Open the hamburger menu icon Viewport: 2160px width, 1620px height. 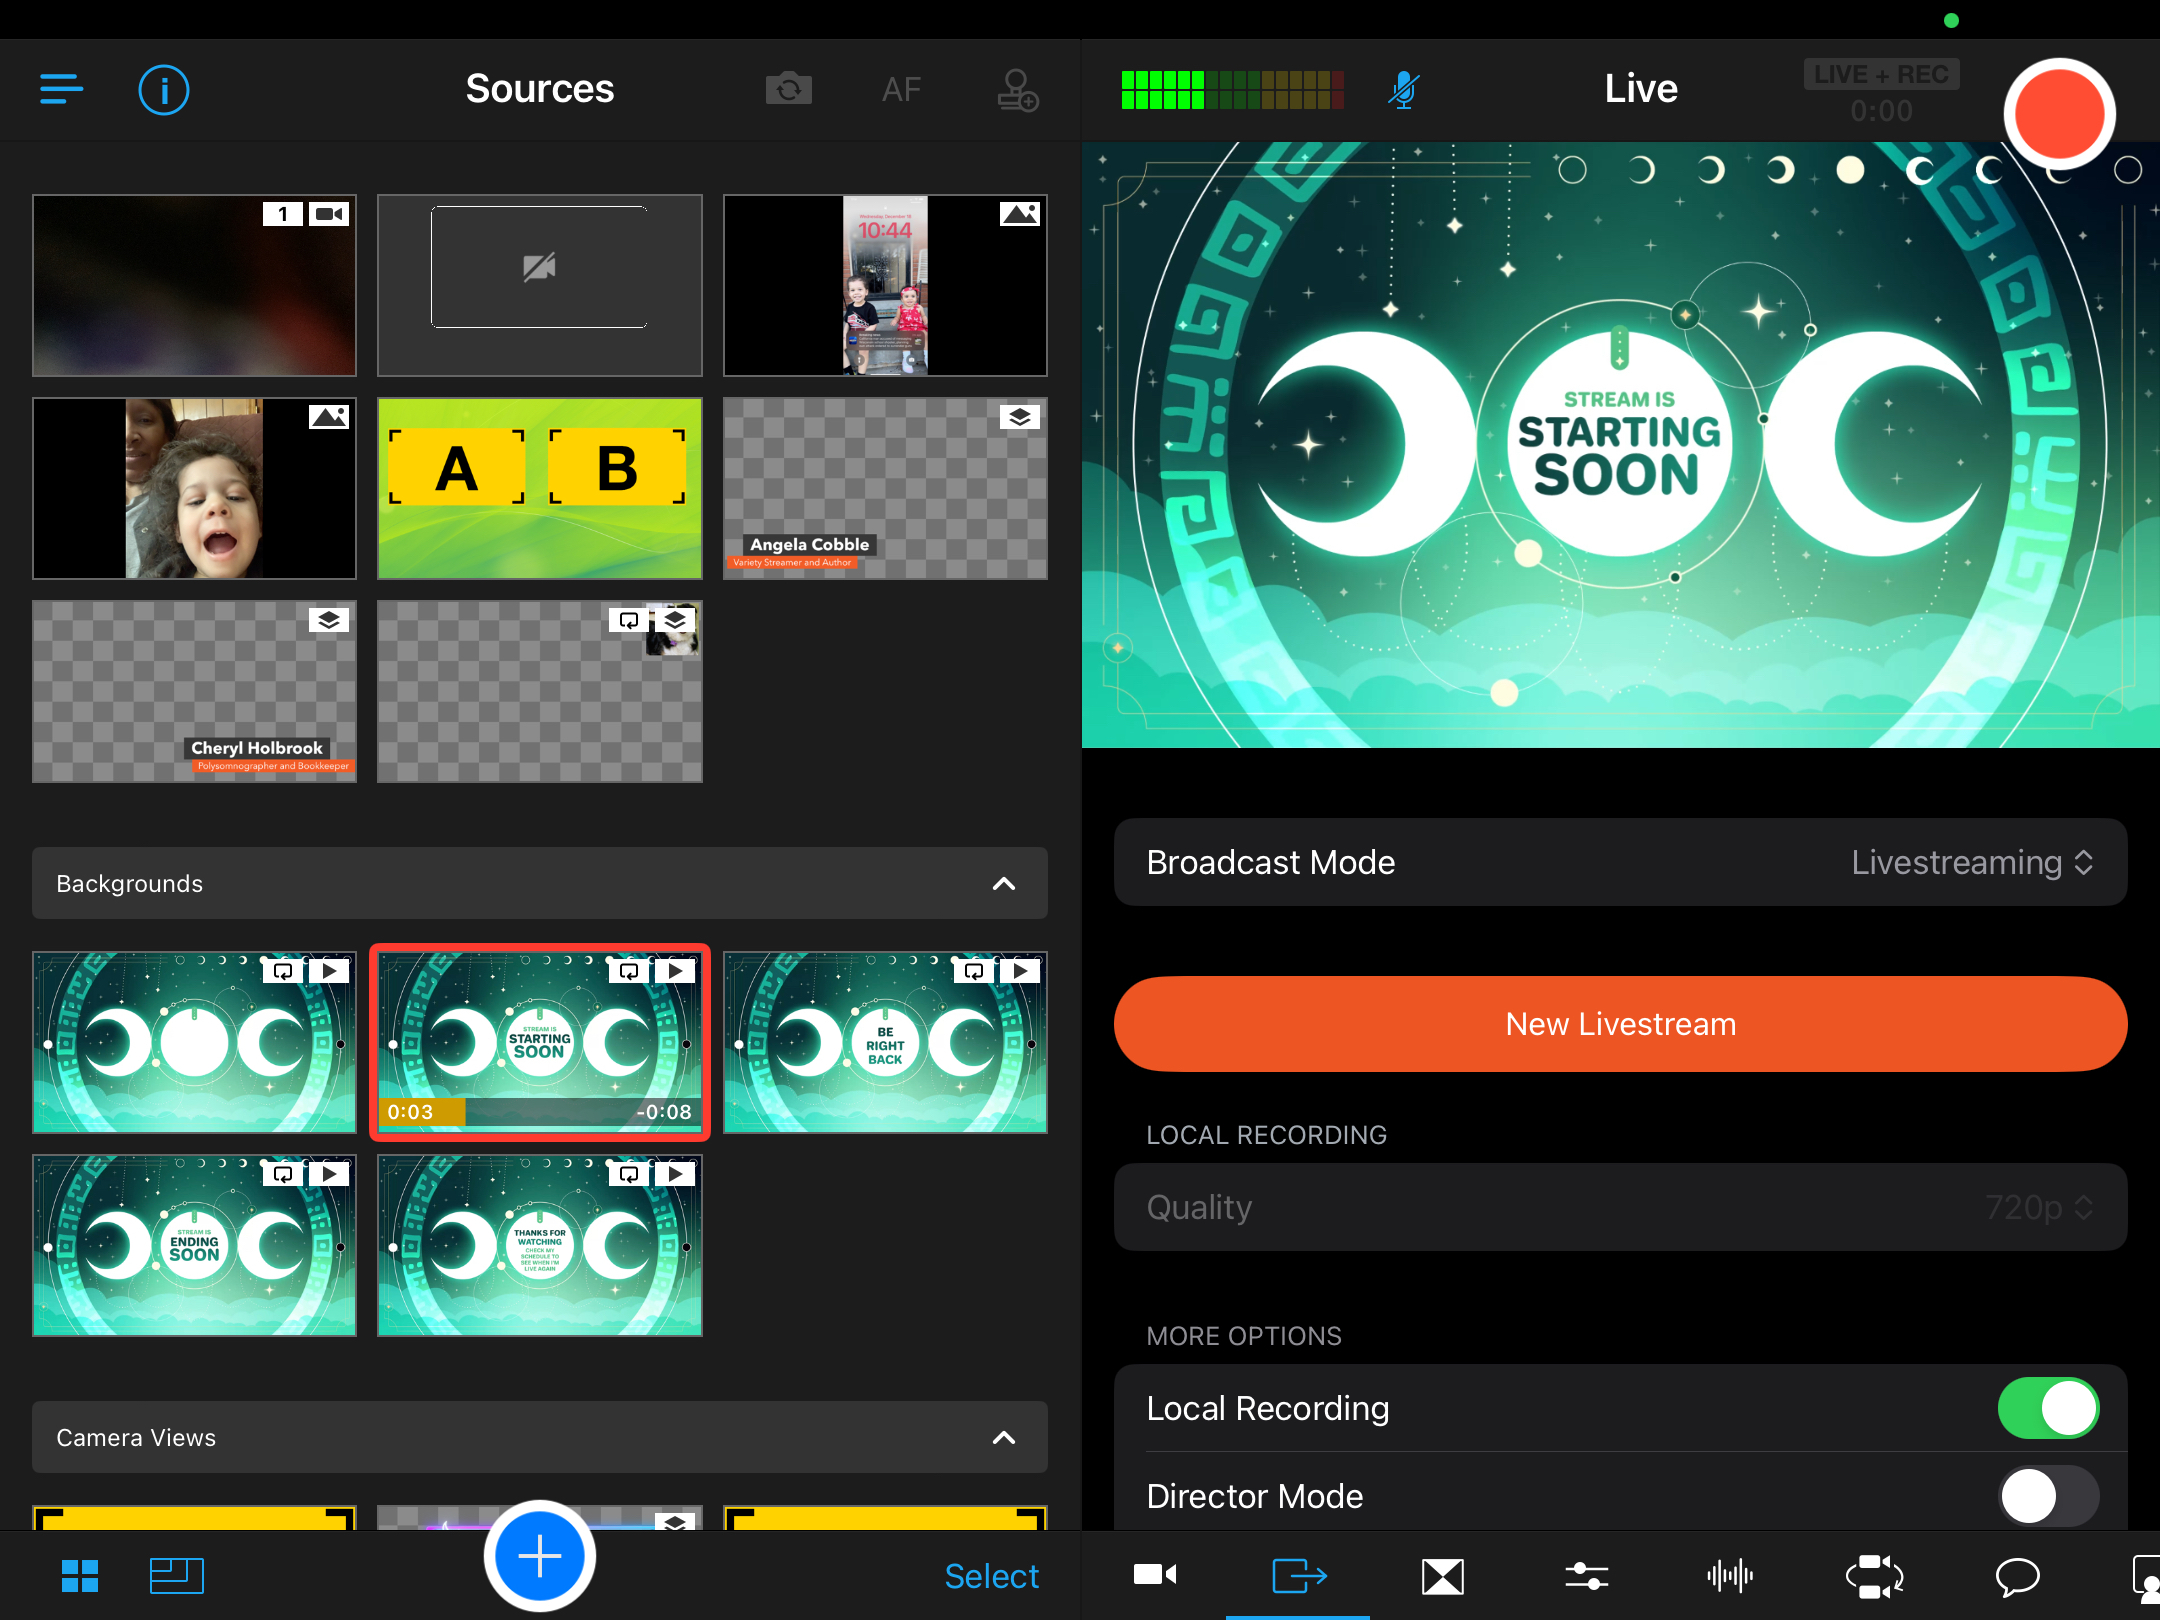pyautogui.click(x=61, y=89)
